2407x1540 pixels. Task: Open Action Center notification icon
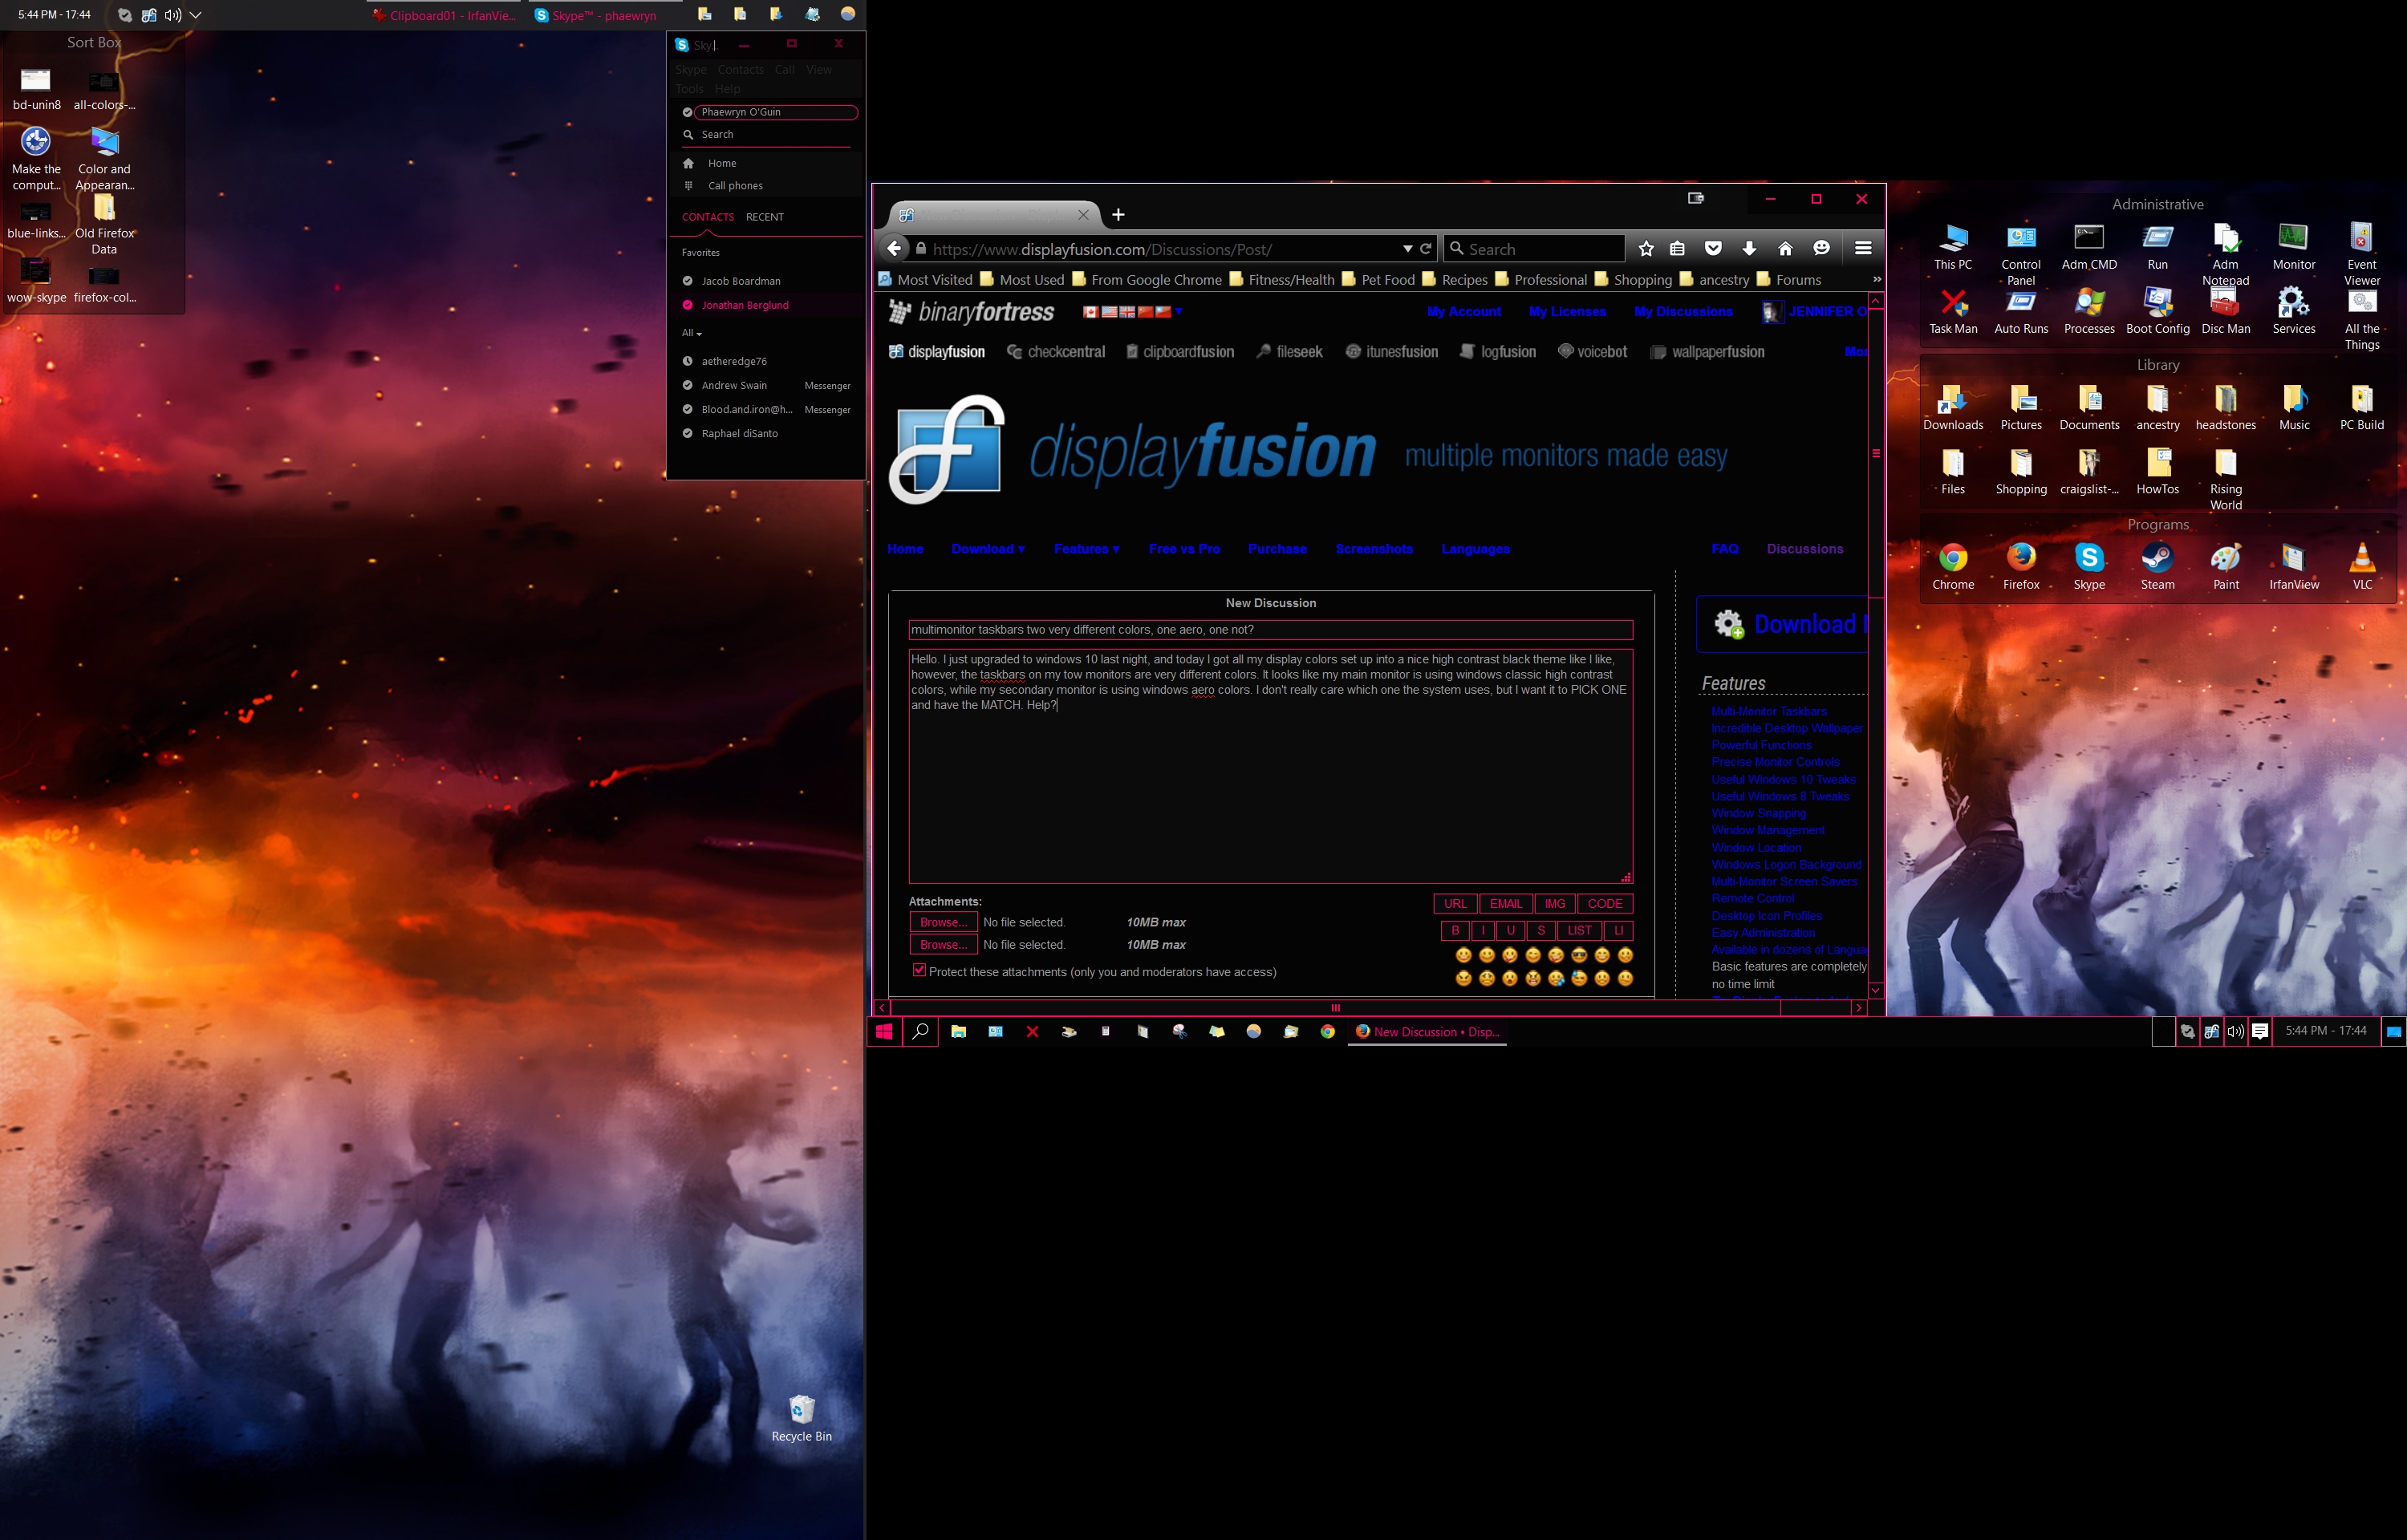click(2260, 1031)
